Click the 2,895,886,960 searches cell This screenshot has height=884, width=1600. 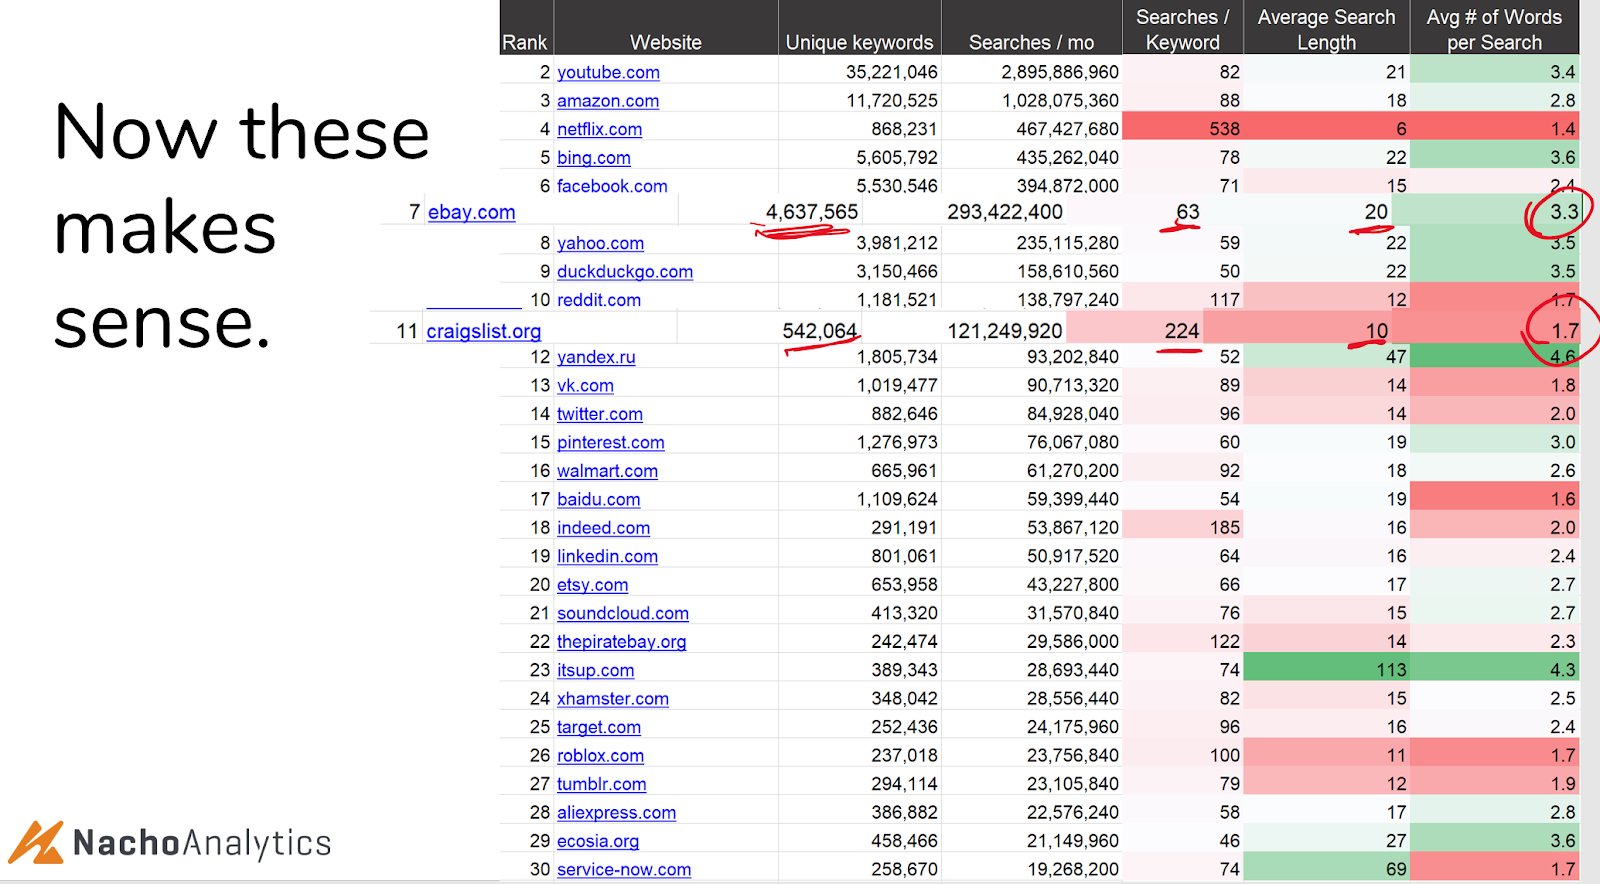tap(1032, 72)
